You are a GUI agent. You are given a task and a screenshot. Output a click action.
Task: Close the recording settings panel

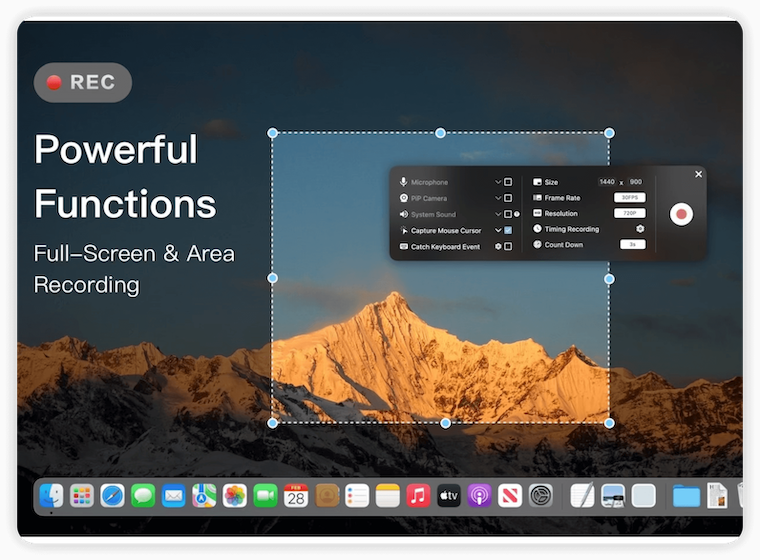point(698,175)
